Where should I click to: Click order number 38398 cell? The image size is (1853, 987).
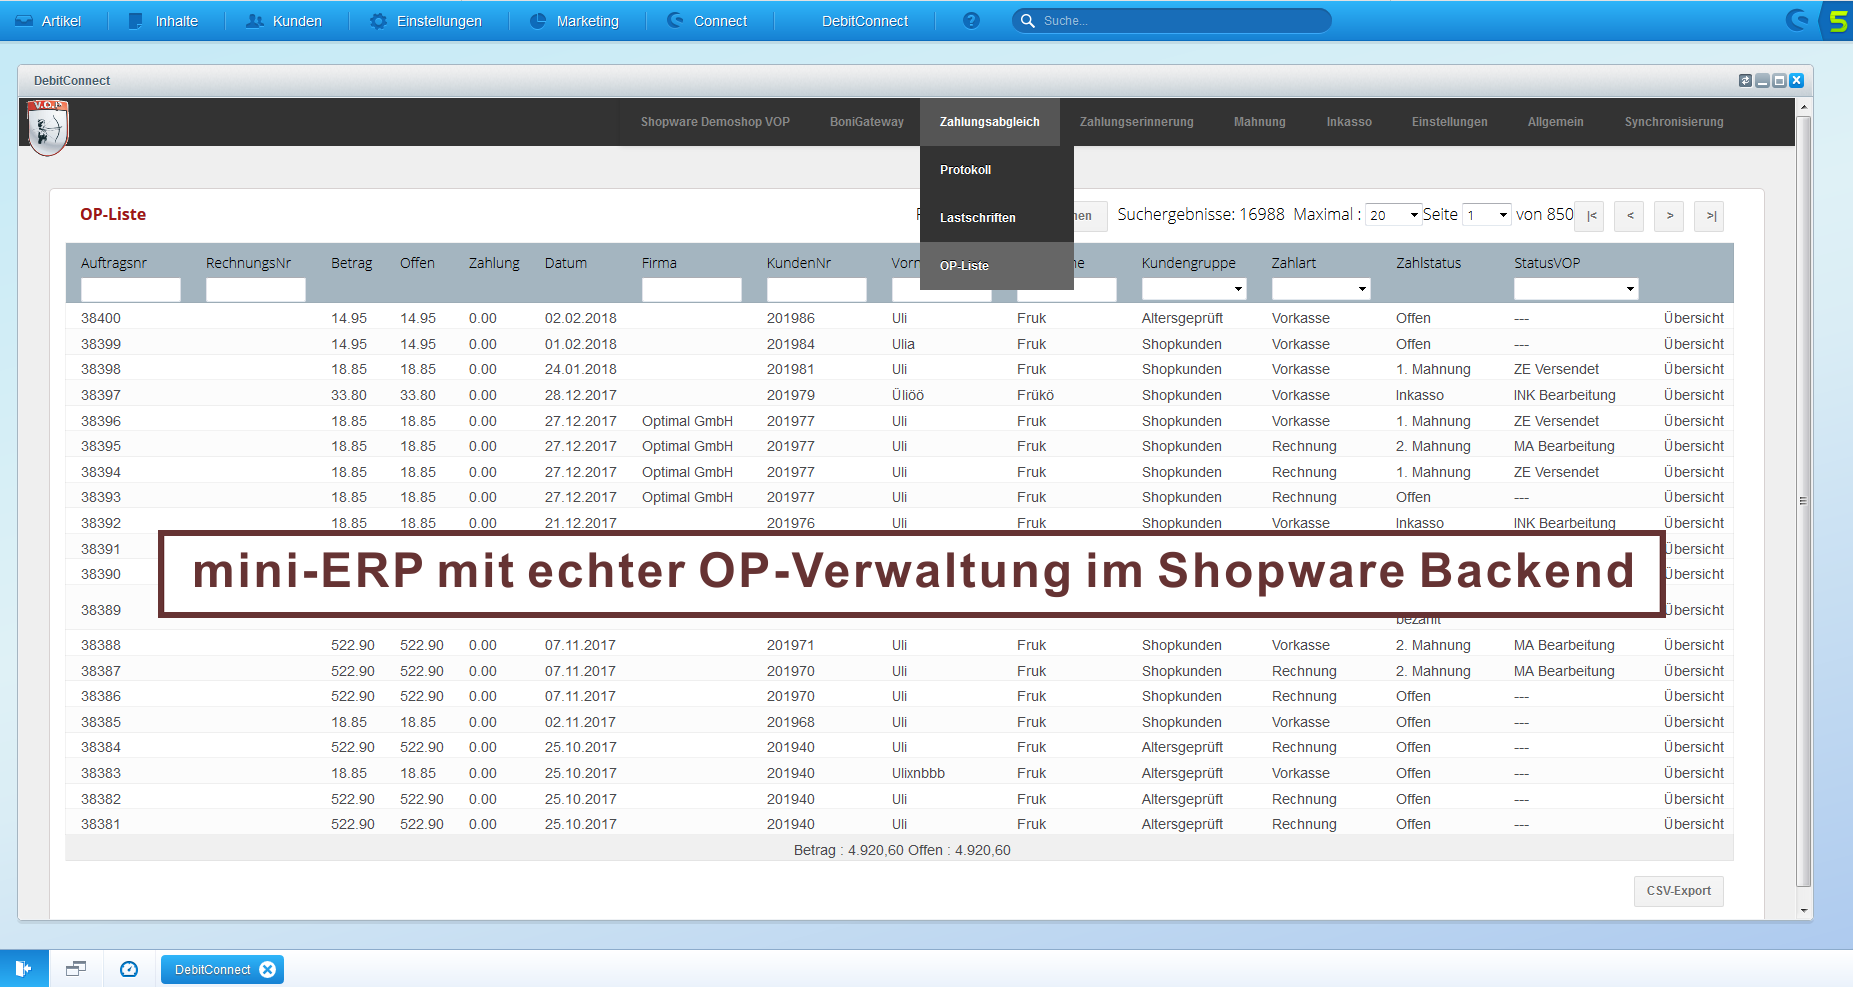tap(101, 369)
